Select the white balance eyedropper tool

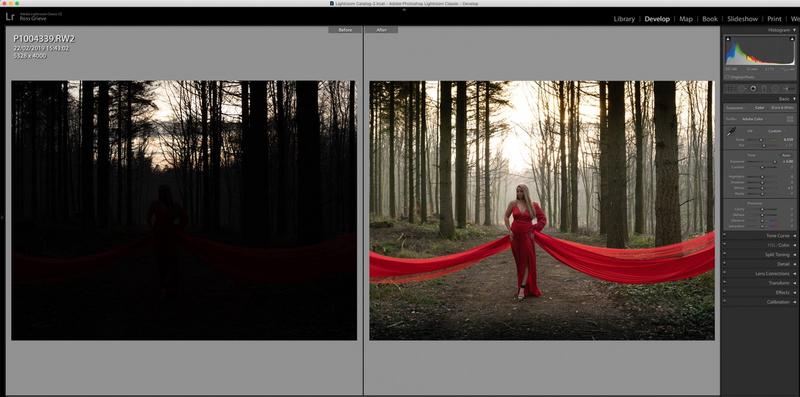(x=732, y=132)
